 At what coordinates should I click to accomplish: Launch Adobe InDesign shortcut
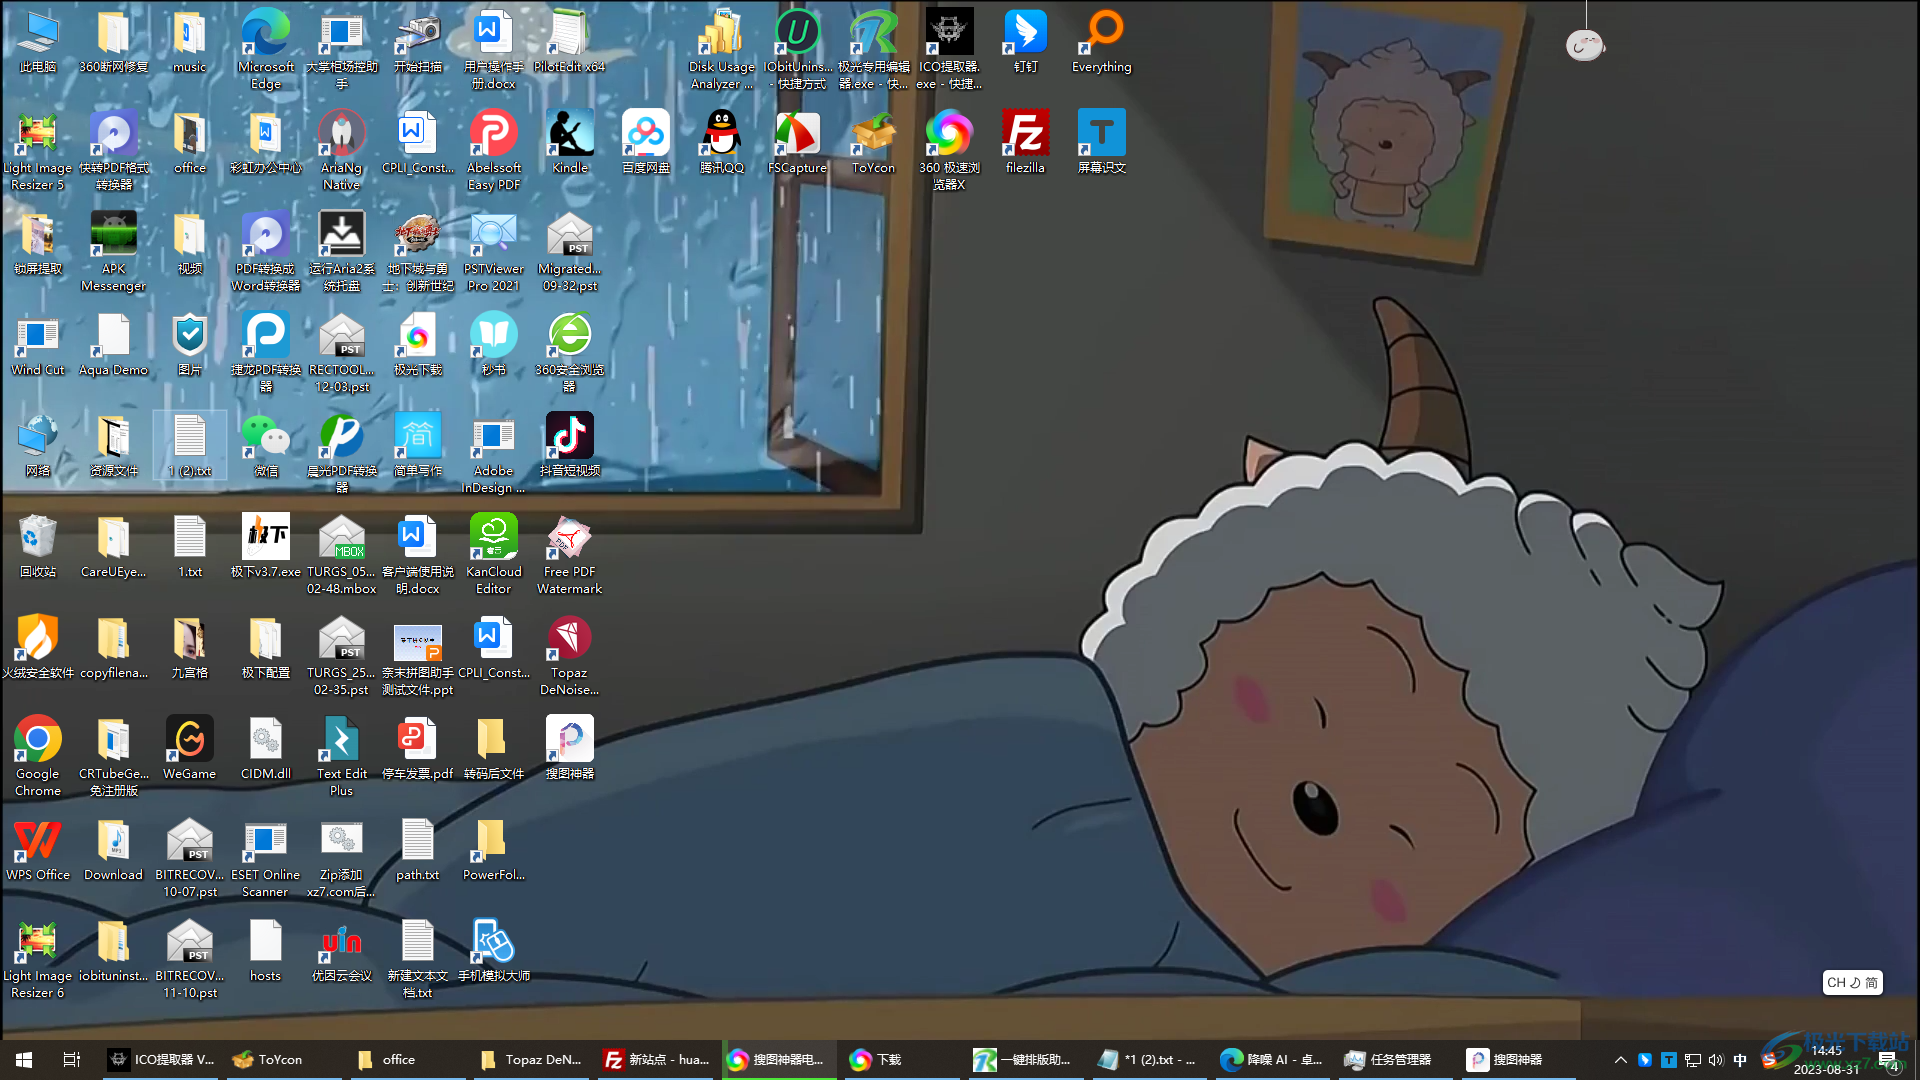[493, 453]
